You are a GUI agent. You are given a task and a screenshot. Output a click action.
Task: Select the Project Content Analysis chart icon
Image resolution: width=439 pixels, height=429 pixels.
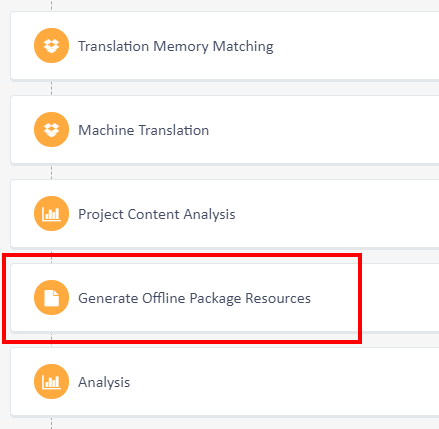pos(51,214)
